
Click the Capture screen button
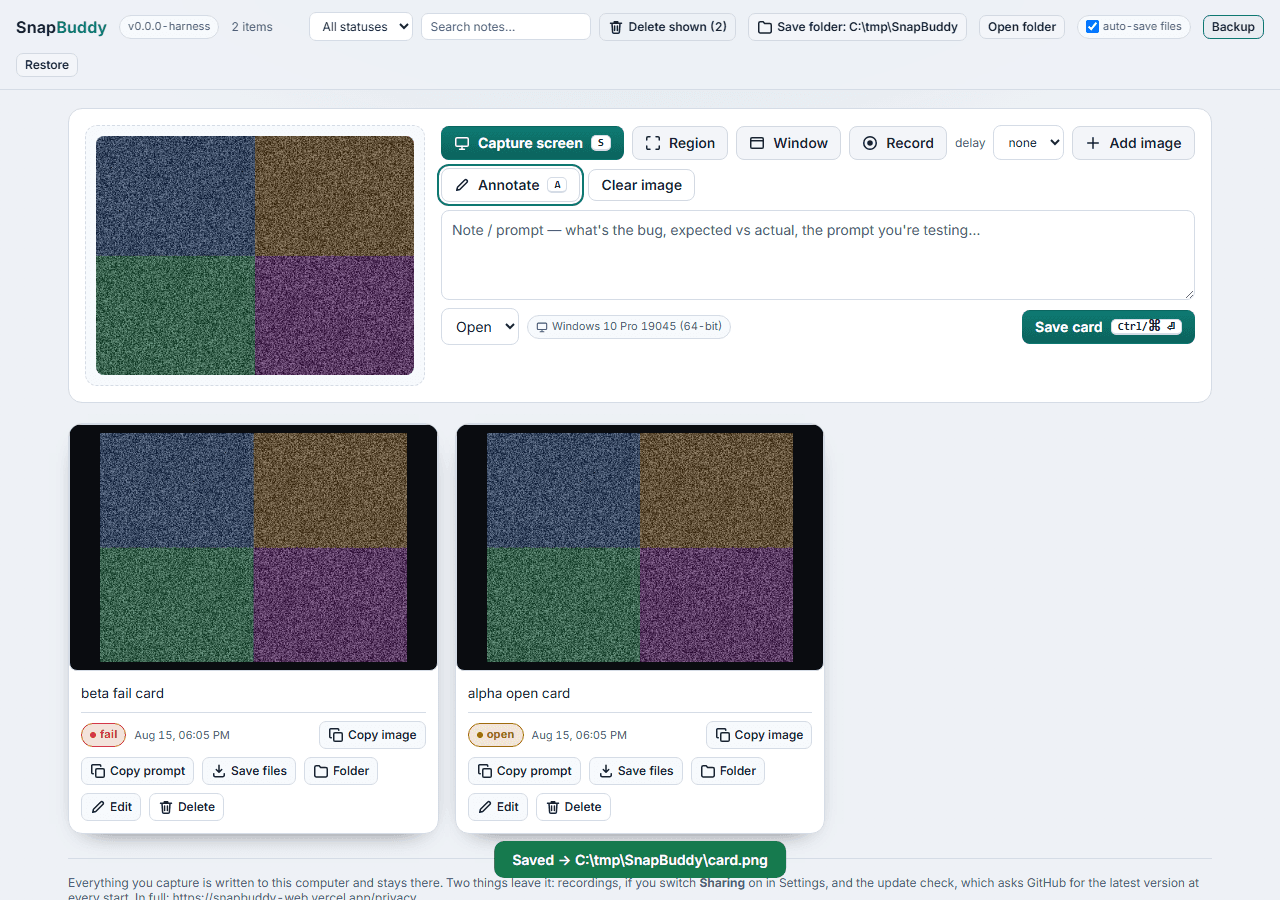click(x=532, y=143)
